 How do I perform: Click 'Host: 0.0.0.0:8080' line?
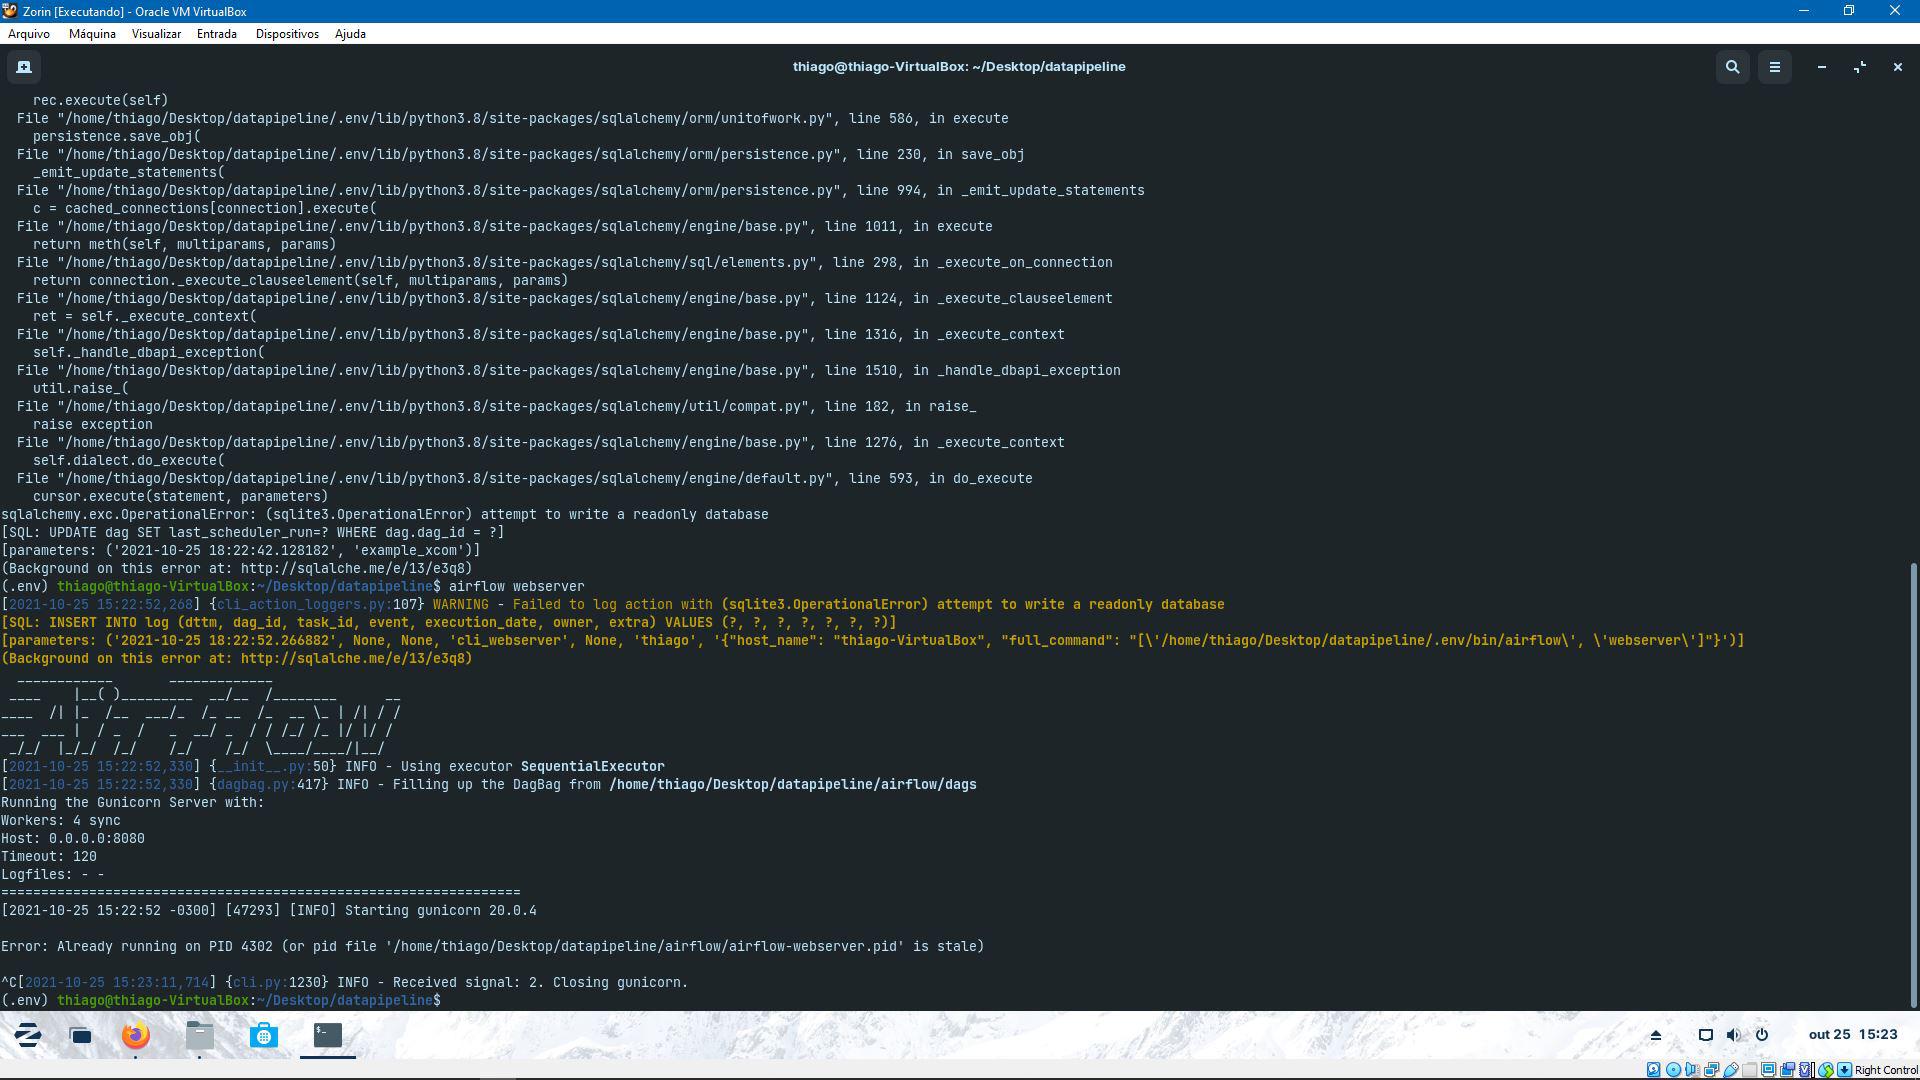pos(73,839)
